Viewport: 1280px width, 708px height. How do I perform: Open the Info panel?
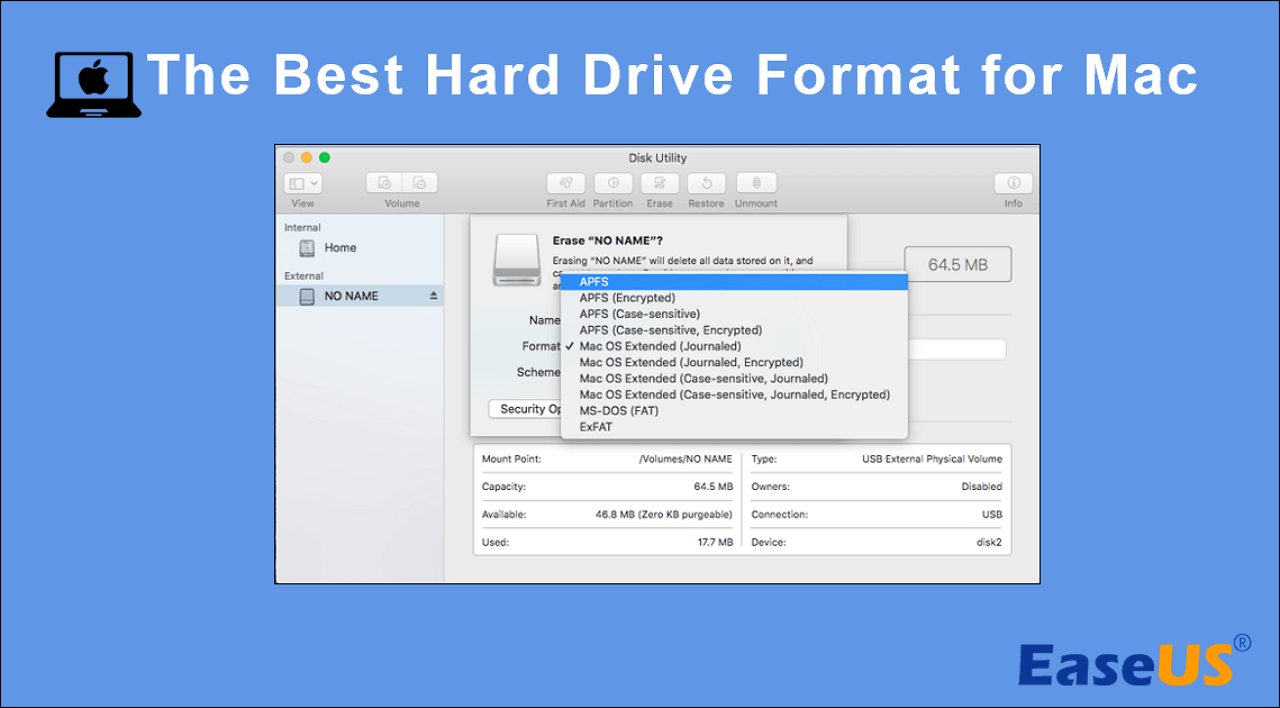pyautogui.click(x=1012, y=184)
